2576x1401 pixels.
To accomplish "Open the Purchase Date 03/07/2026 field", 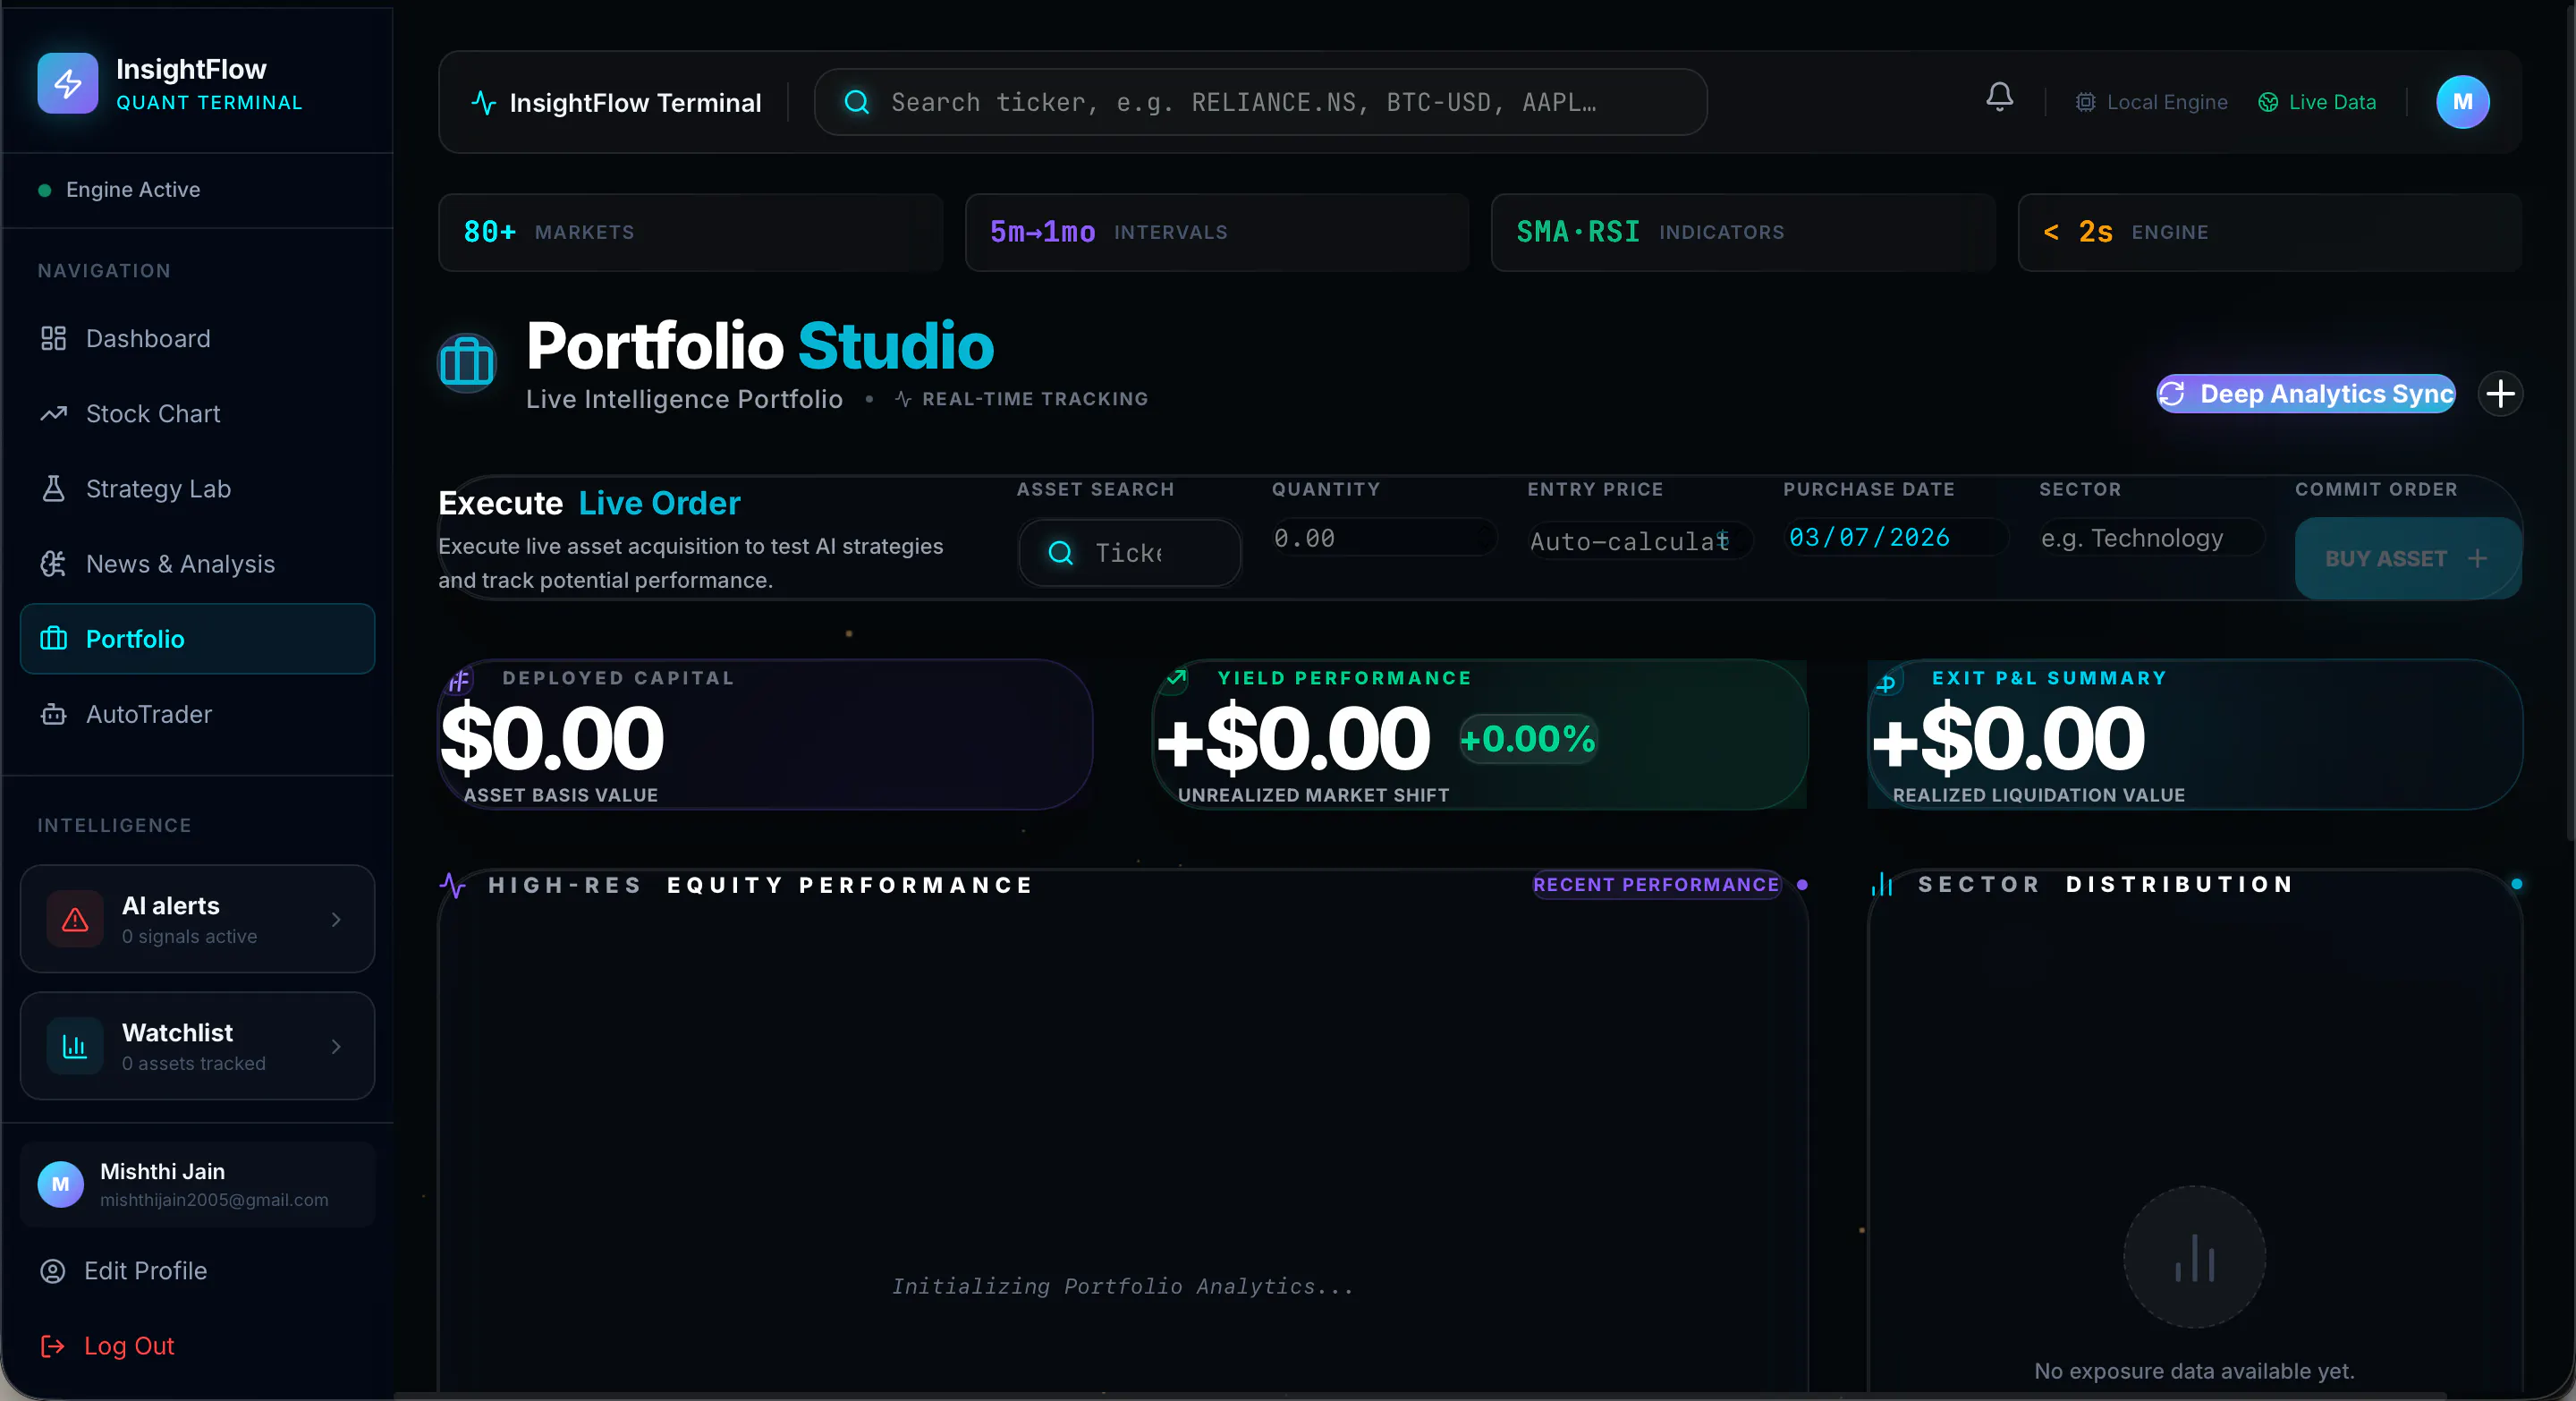I will 1895,537.
